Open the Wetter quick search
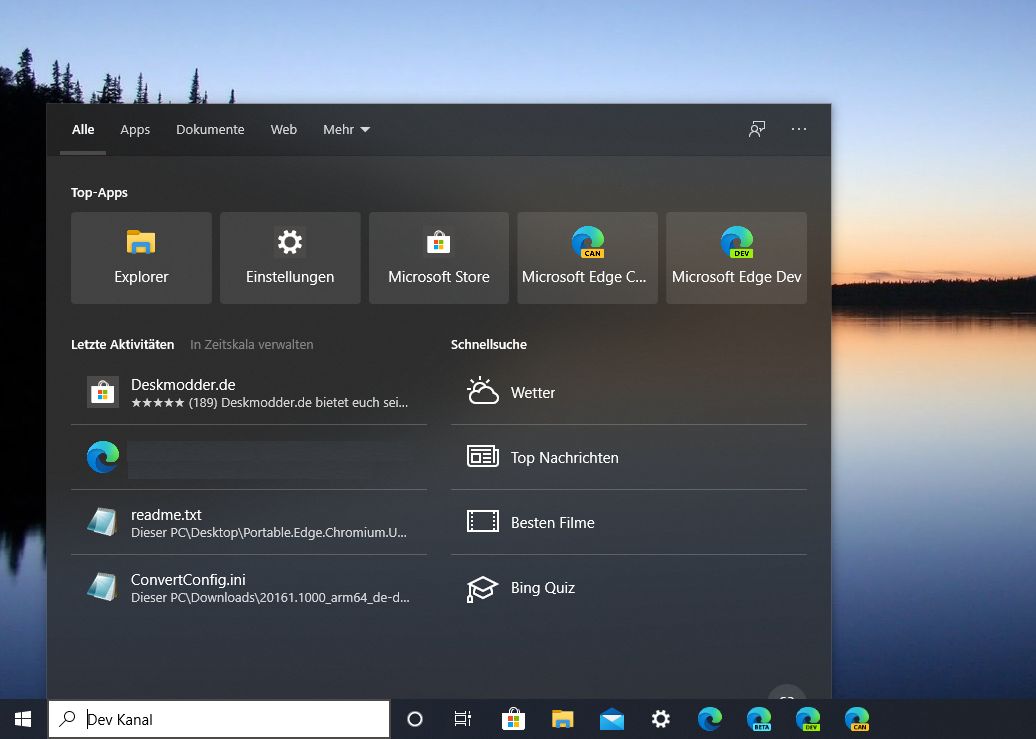 (629, 393)
